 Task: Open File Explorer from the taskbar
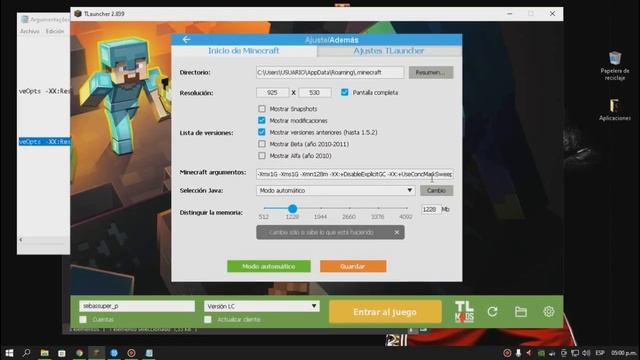pyautogui.click(x=44, y=353)
